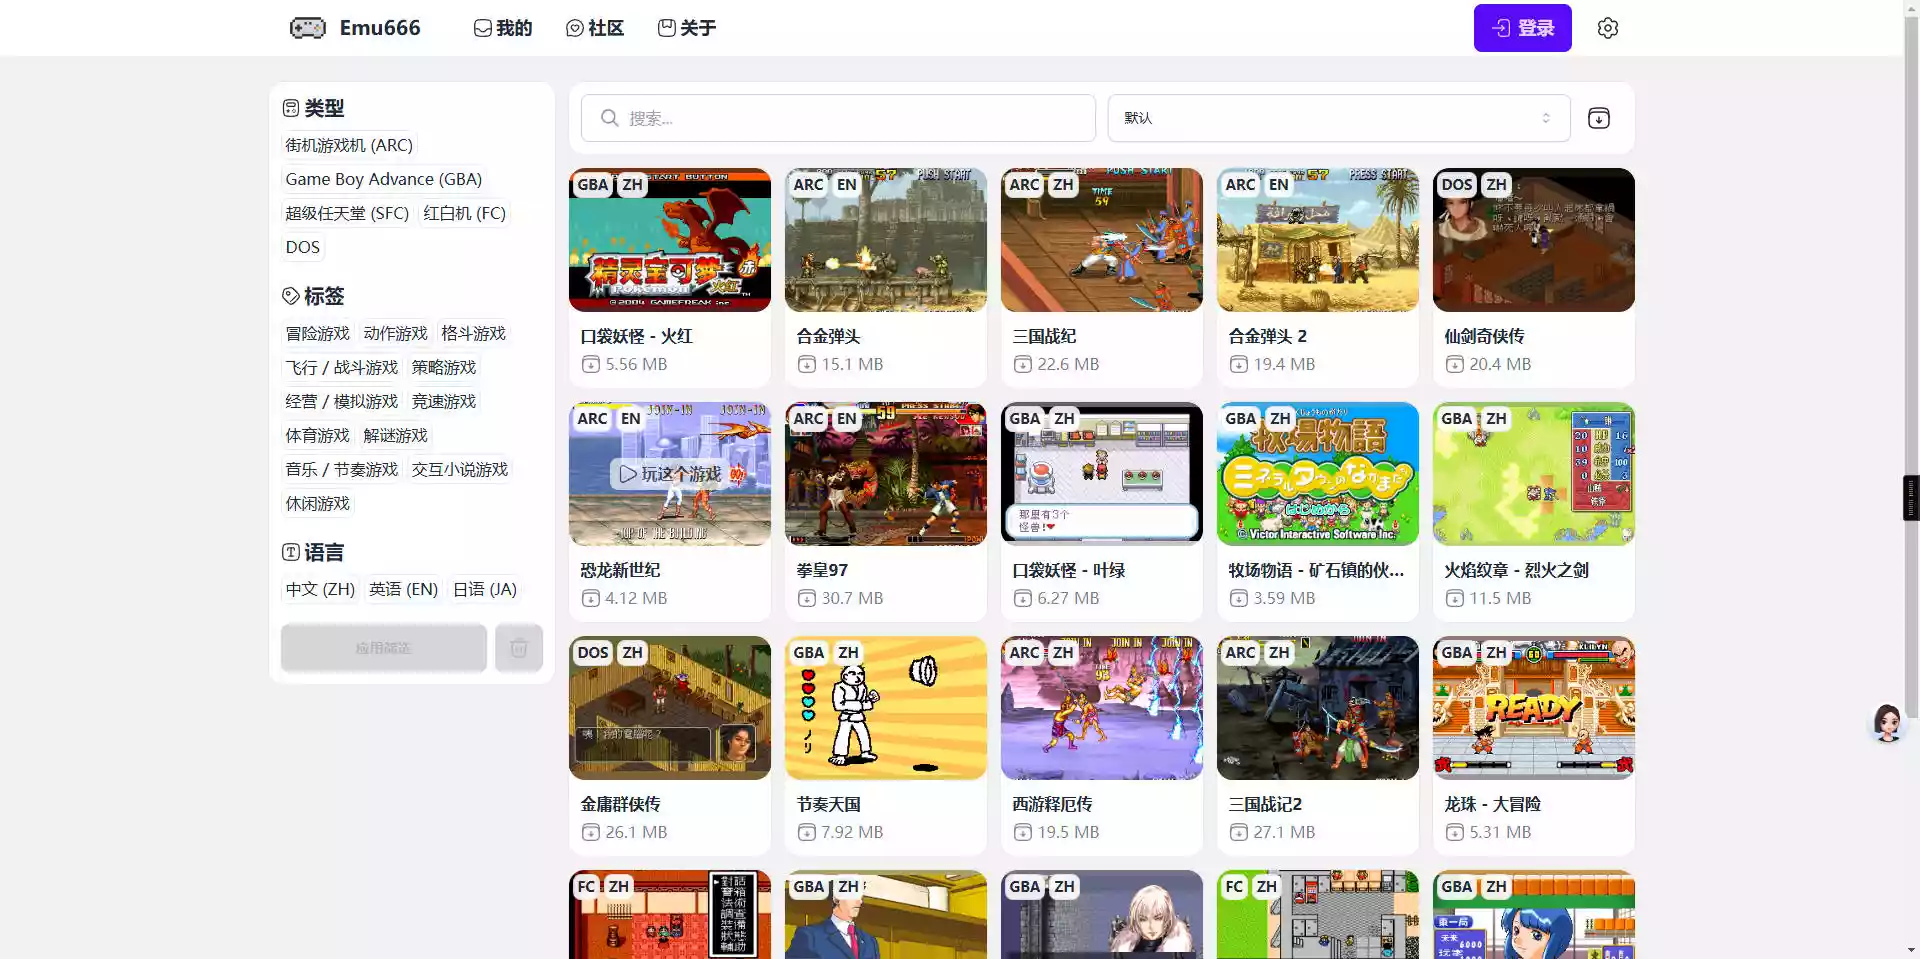Click the 节奏天国 game thumbnail

[x=886, y=708]
